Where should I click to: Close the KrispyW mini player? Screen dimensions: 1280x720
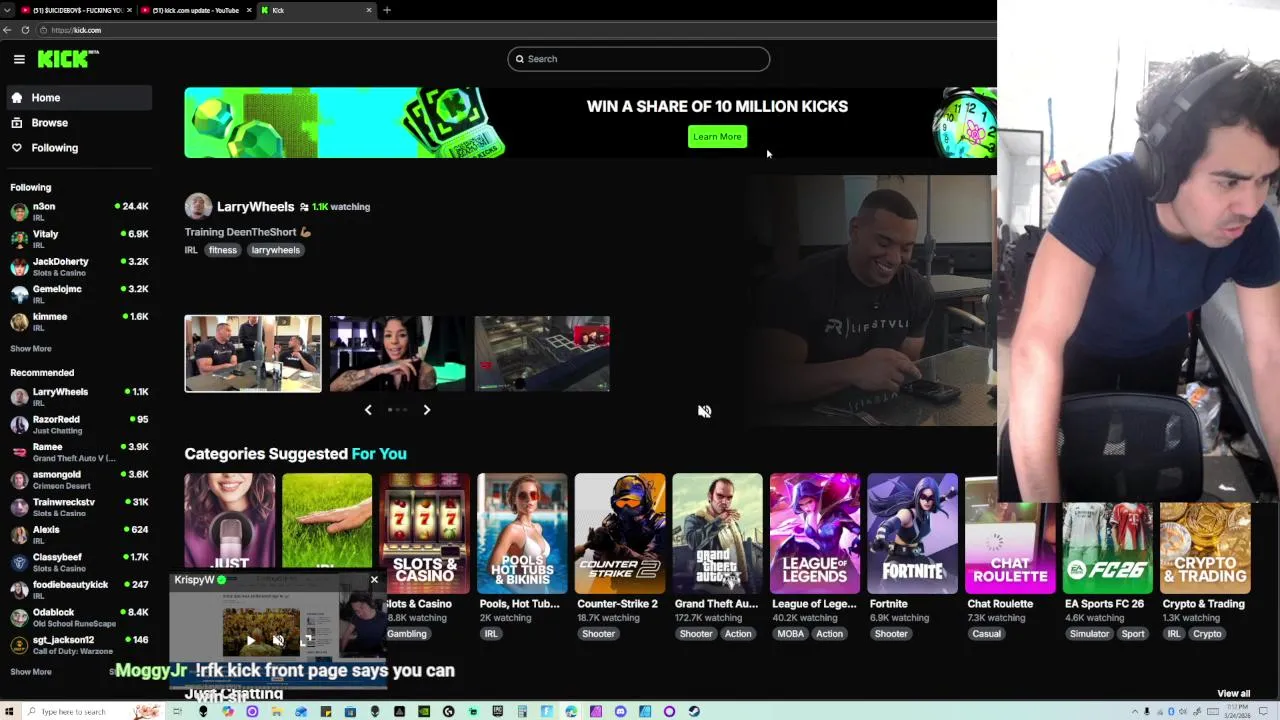point(374,580)
